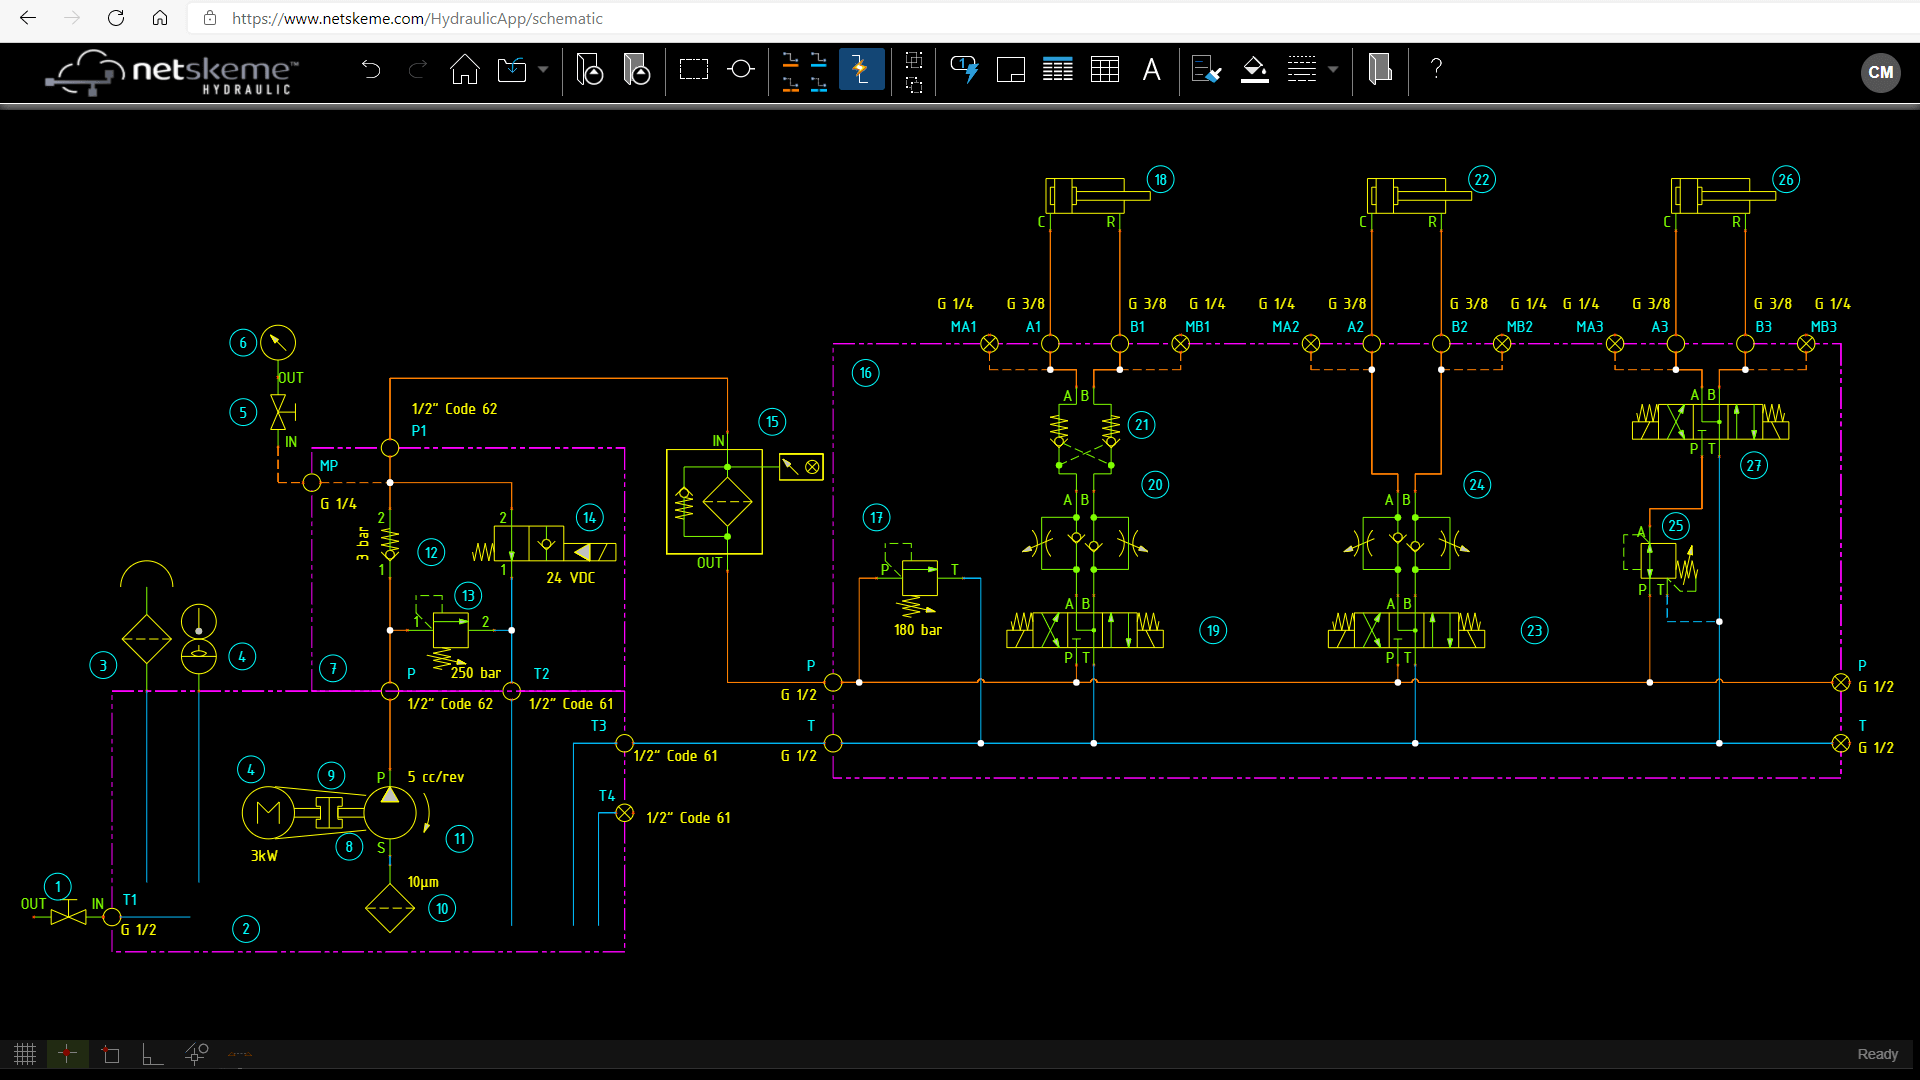Select the text annotation tool
Viewport: 1920px width, 1080px height.
click(1152, 69)
